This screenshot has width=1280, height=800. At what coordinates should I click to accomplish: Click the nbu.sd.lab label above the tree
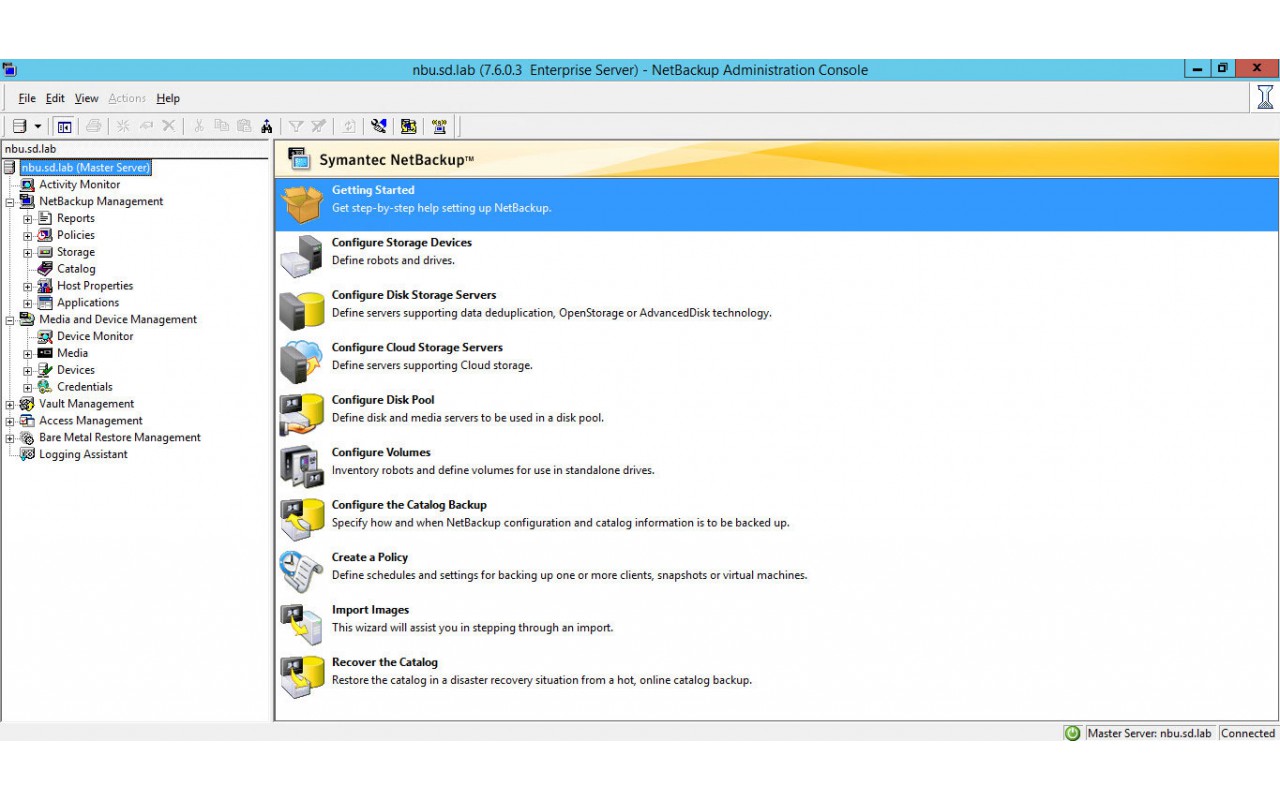tap(30, 149)
